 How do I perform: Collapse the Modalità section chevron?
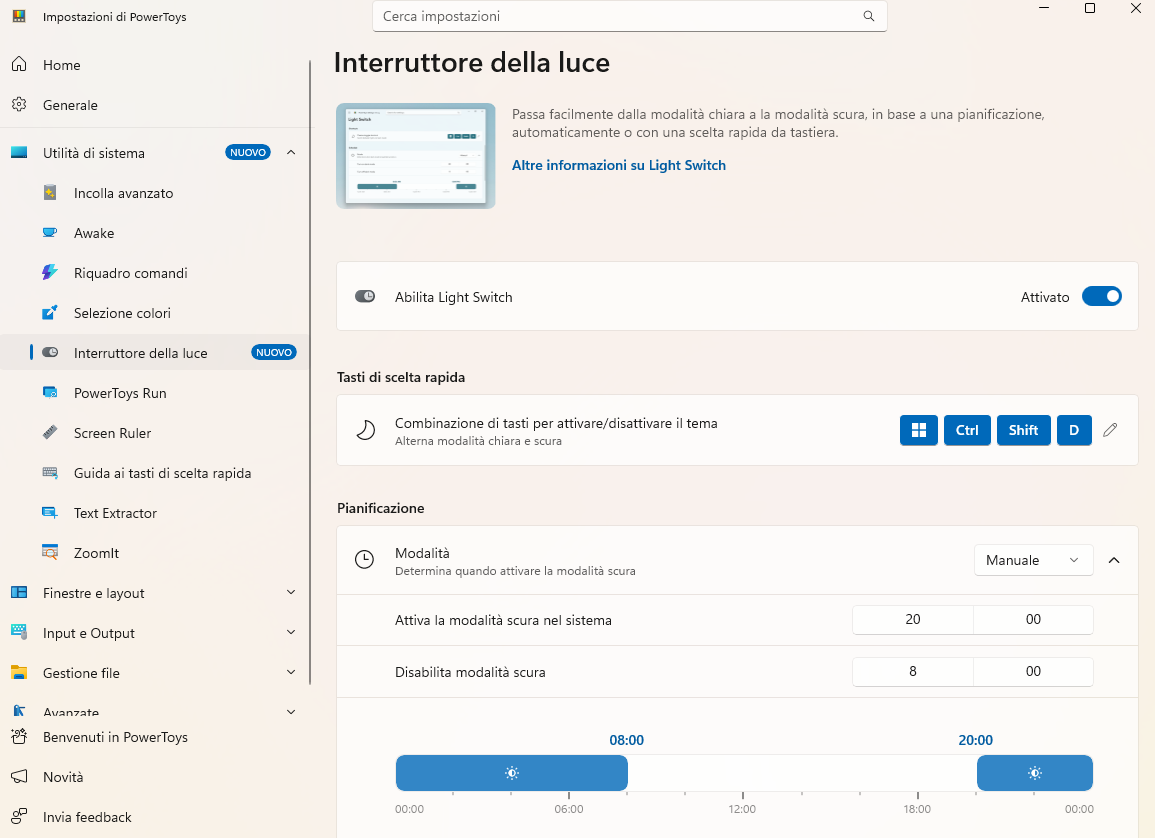pyautogui.click(x=1114, y=561)
